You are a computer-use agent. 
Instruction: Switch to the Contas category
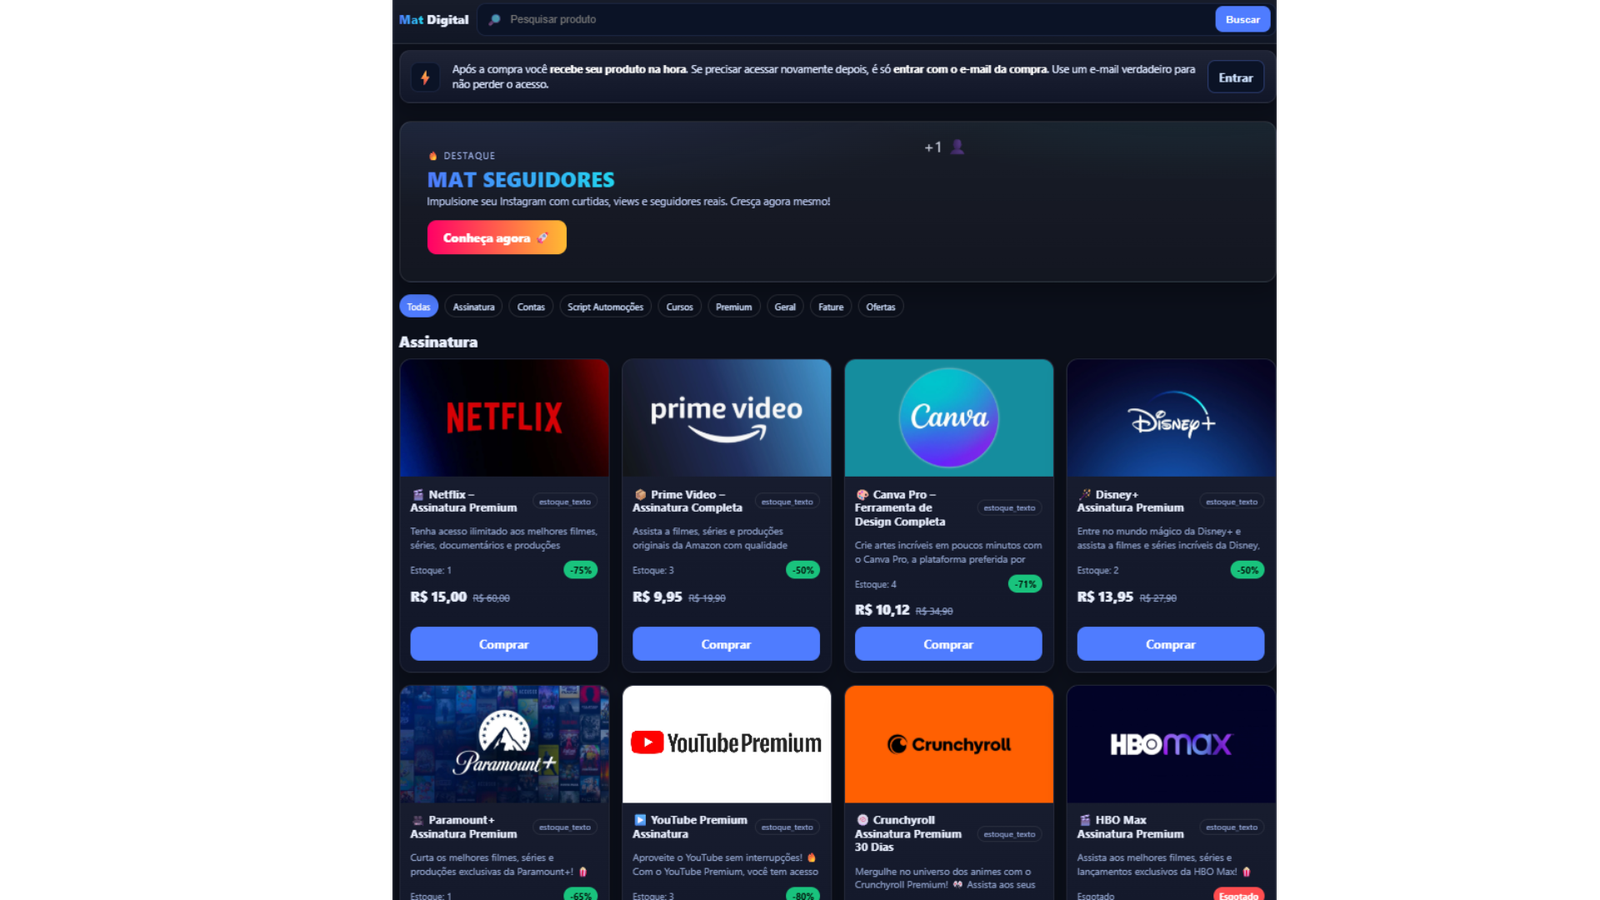click(530, 306)
